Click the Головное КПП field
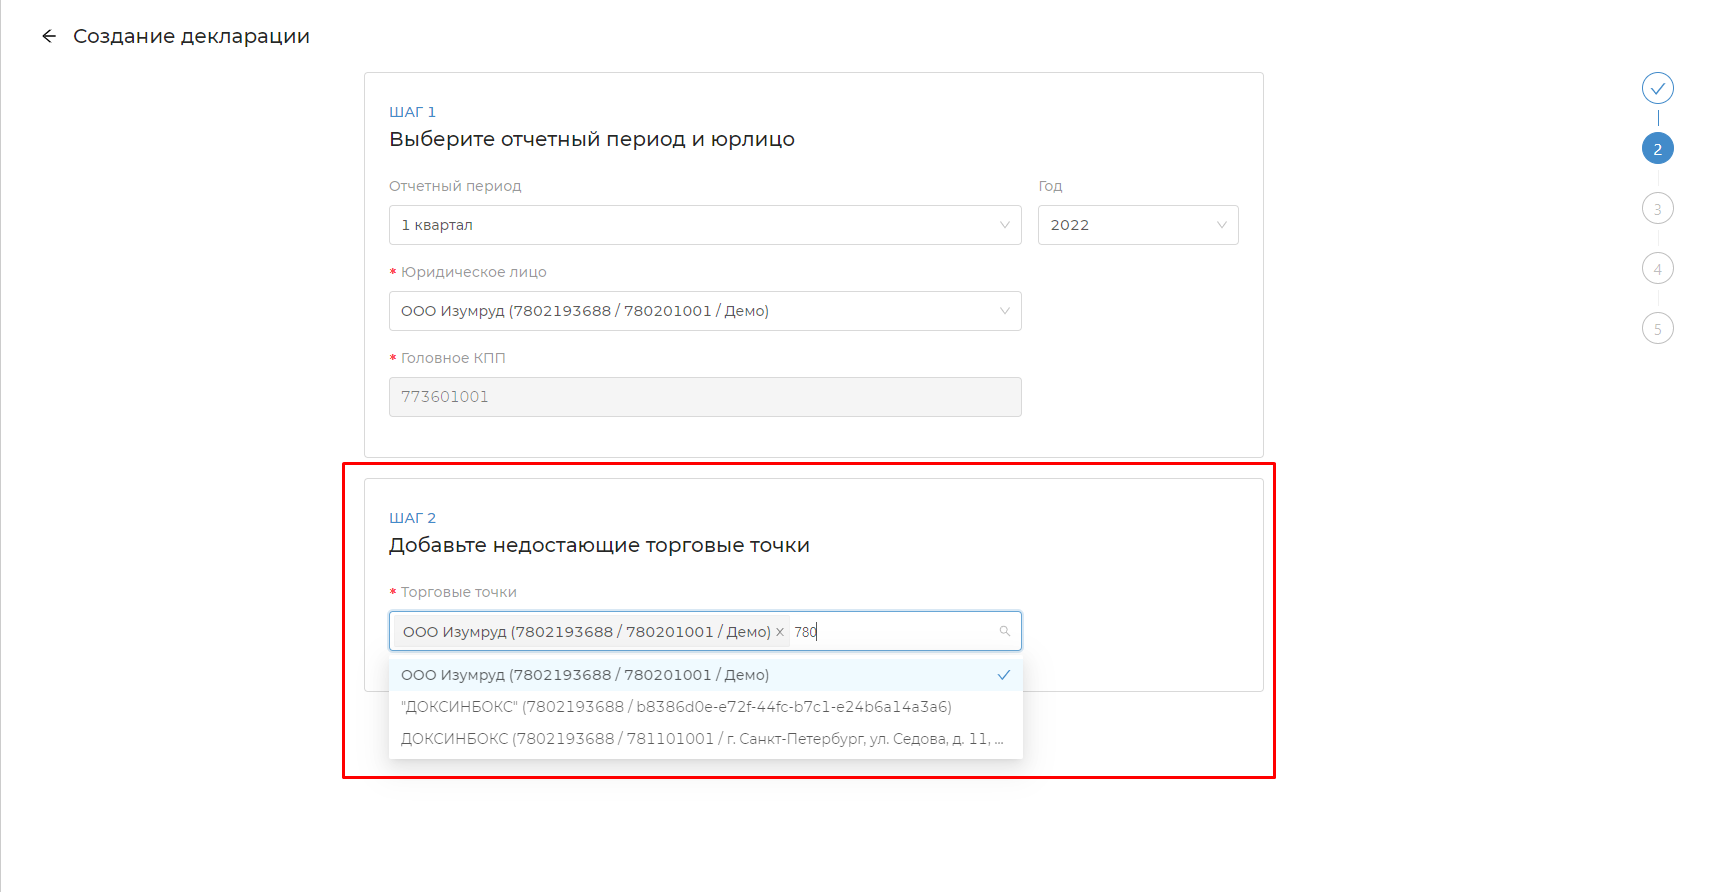Screen dimensions: 1720x892 pos(704,397)
